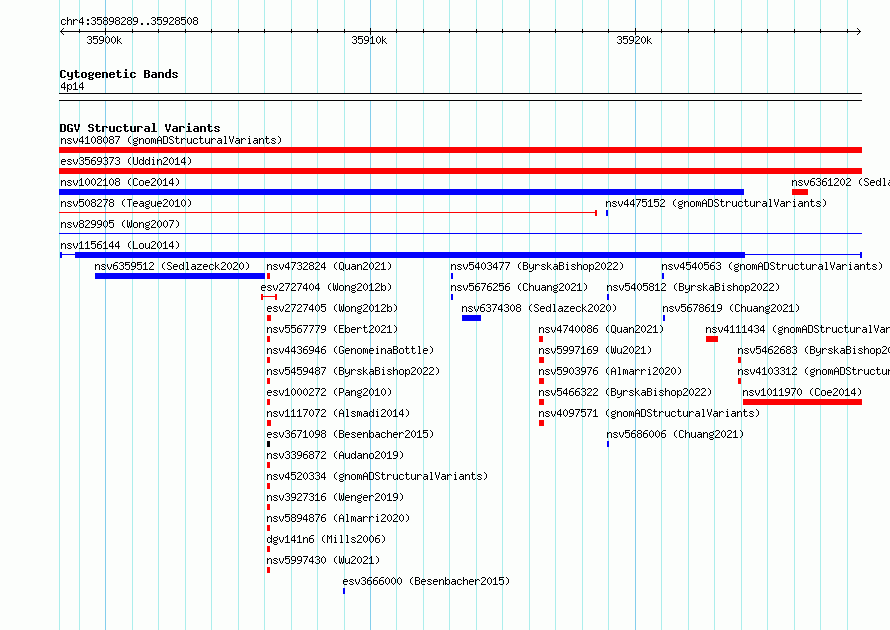
Task: Click the nsv1002108 (Coe2014) label
Action: [x=120, y=182]
